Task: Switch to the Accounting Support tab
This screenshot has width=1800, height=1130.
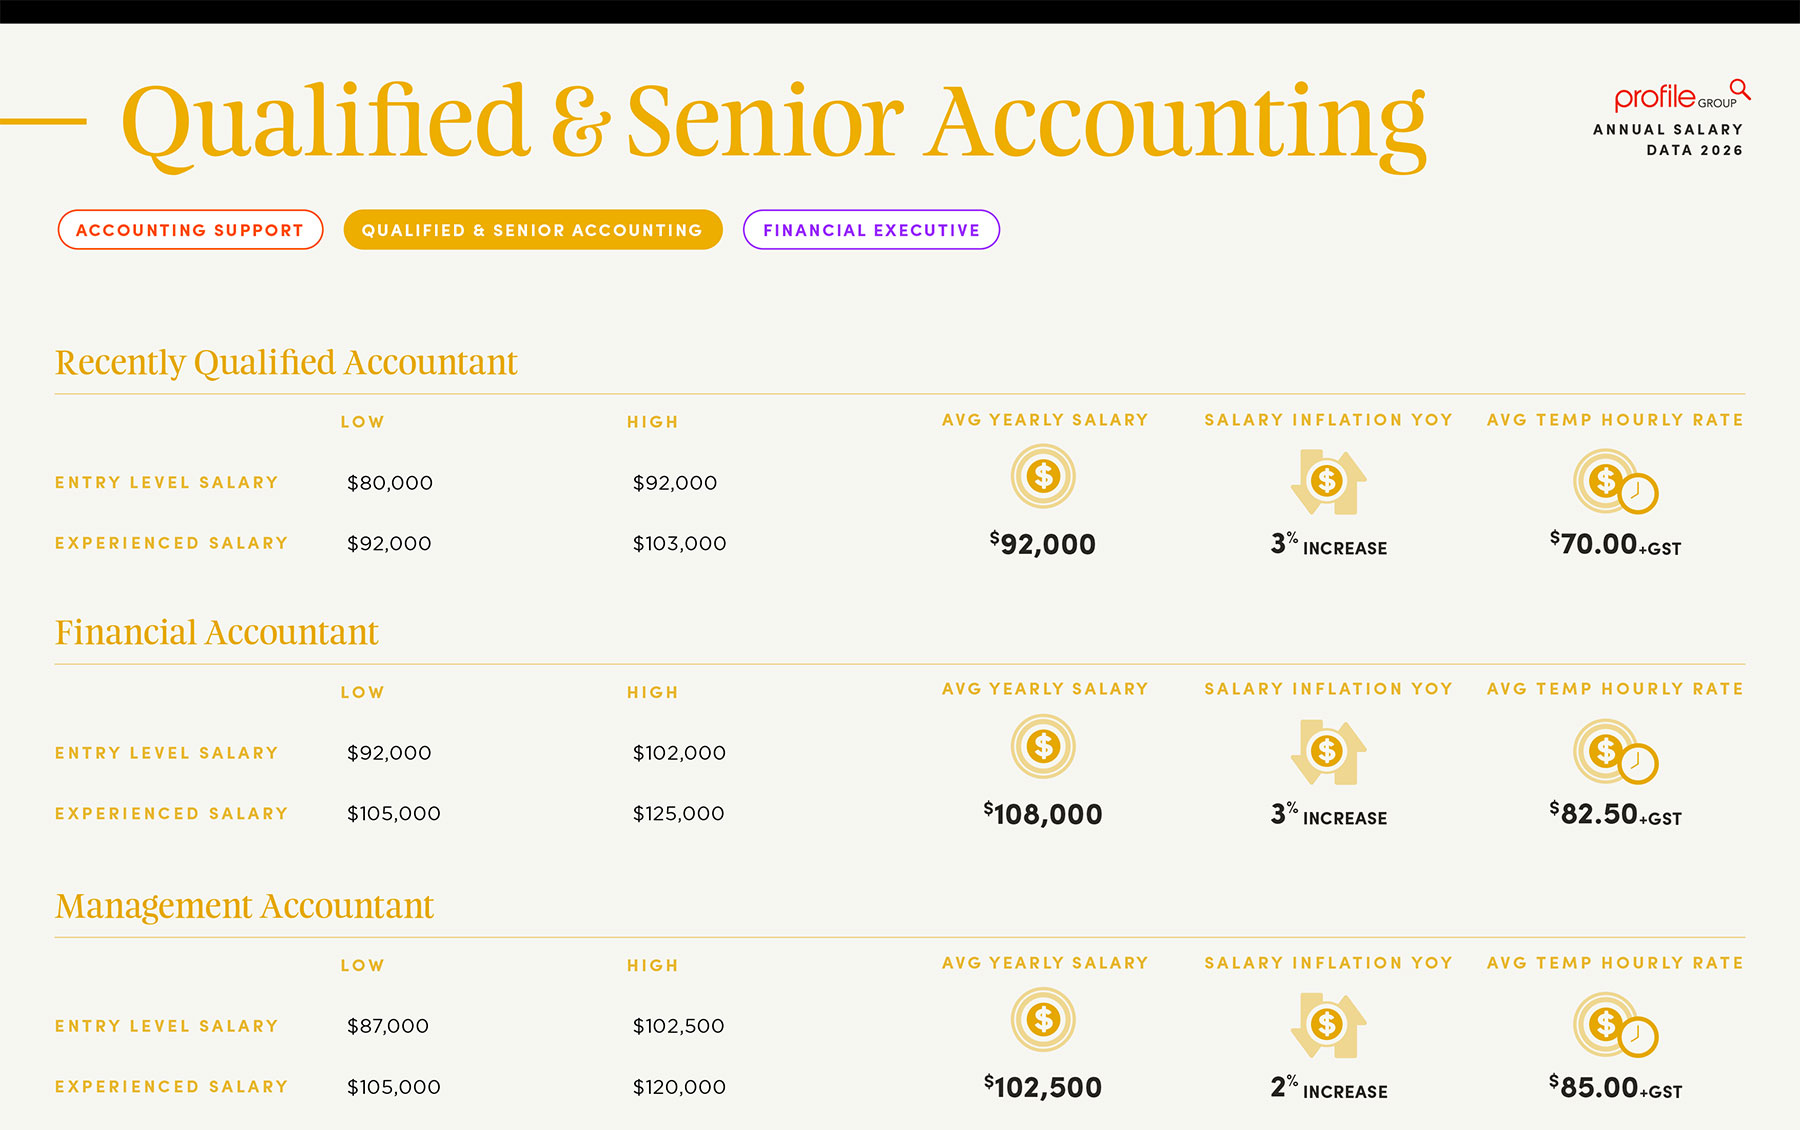Action: coord(190,230)
